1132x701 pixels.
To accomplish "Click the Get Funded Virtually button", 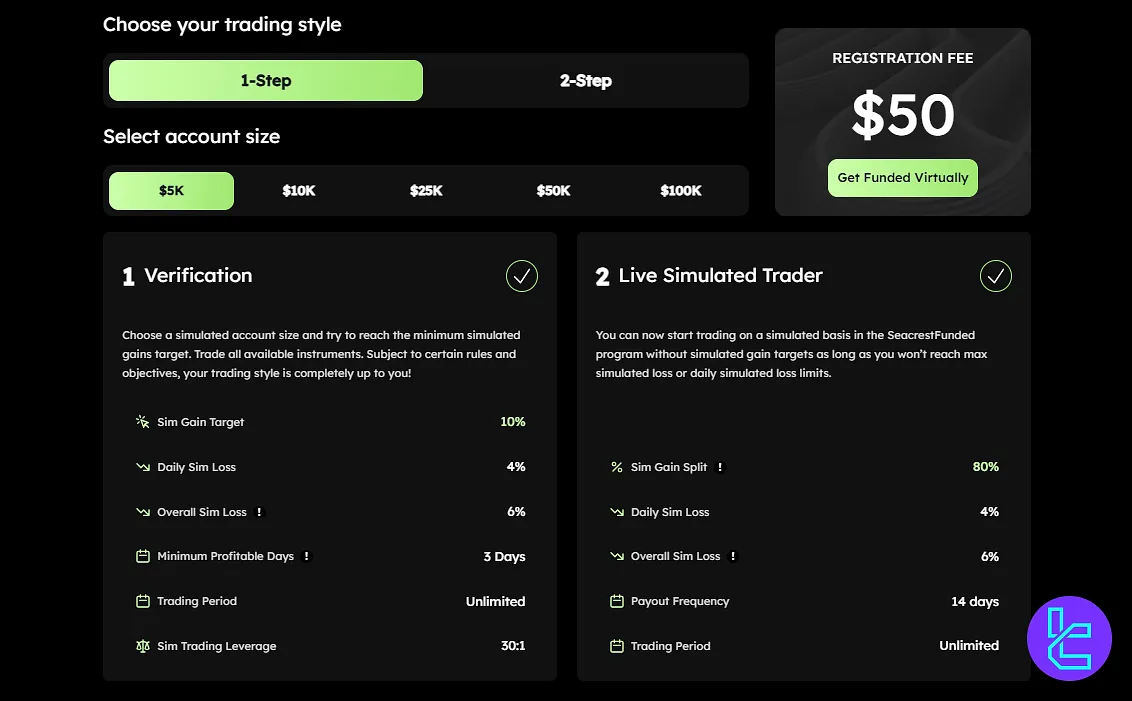I will click(902, 178).
